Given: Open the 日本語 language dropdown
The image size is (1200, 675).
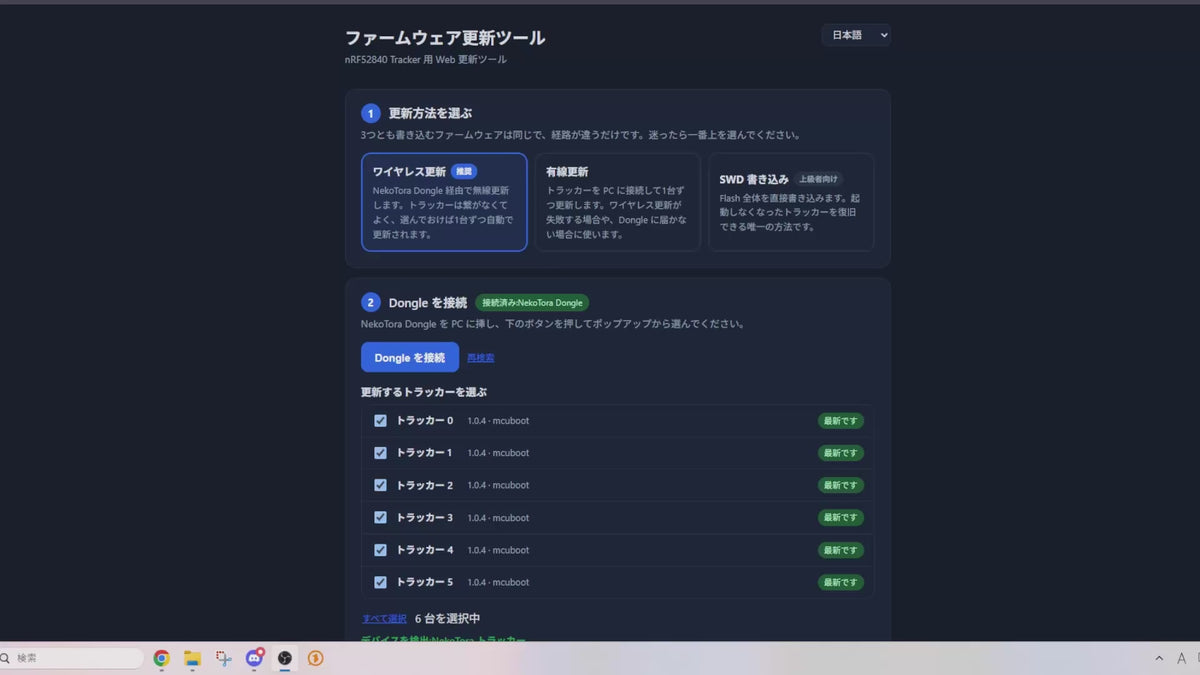Looking at the screenshot, I should point(856,35).
